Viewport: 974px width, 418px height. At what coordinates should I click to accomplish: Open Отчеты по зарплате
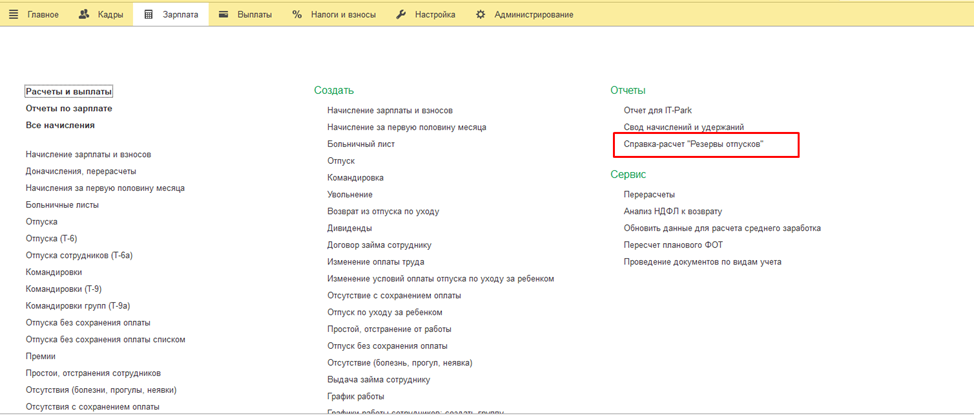[x=69, y=108]
